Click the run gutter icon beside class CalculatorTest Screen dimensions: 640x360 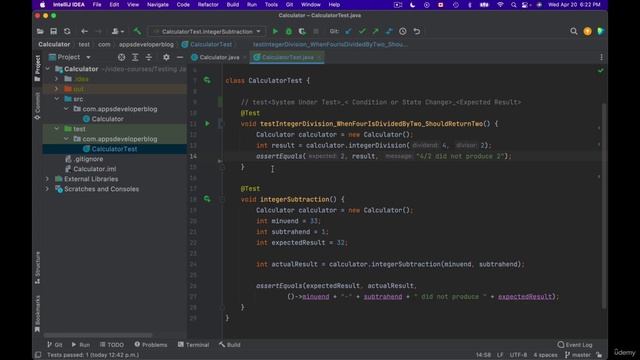(207, 80)
